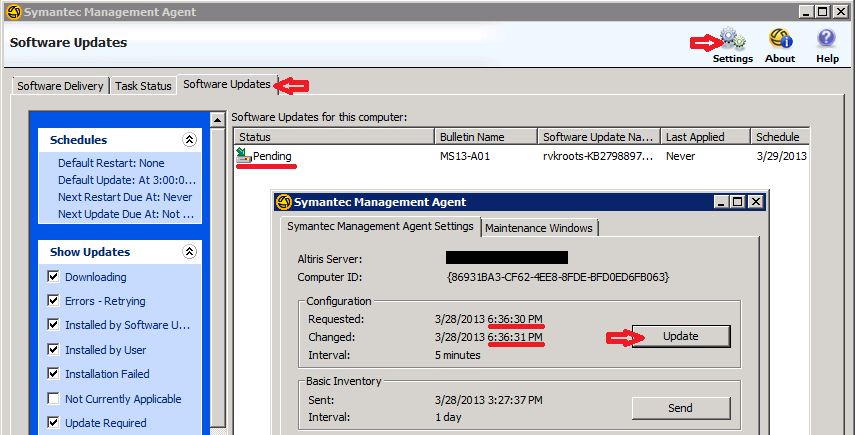Click the Pending status icon in update row
855x435 pixels.
point(243,155)
